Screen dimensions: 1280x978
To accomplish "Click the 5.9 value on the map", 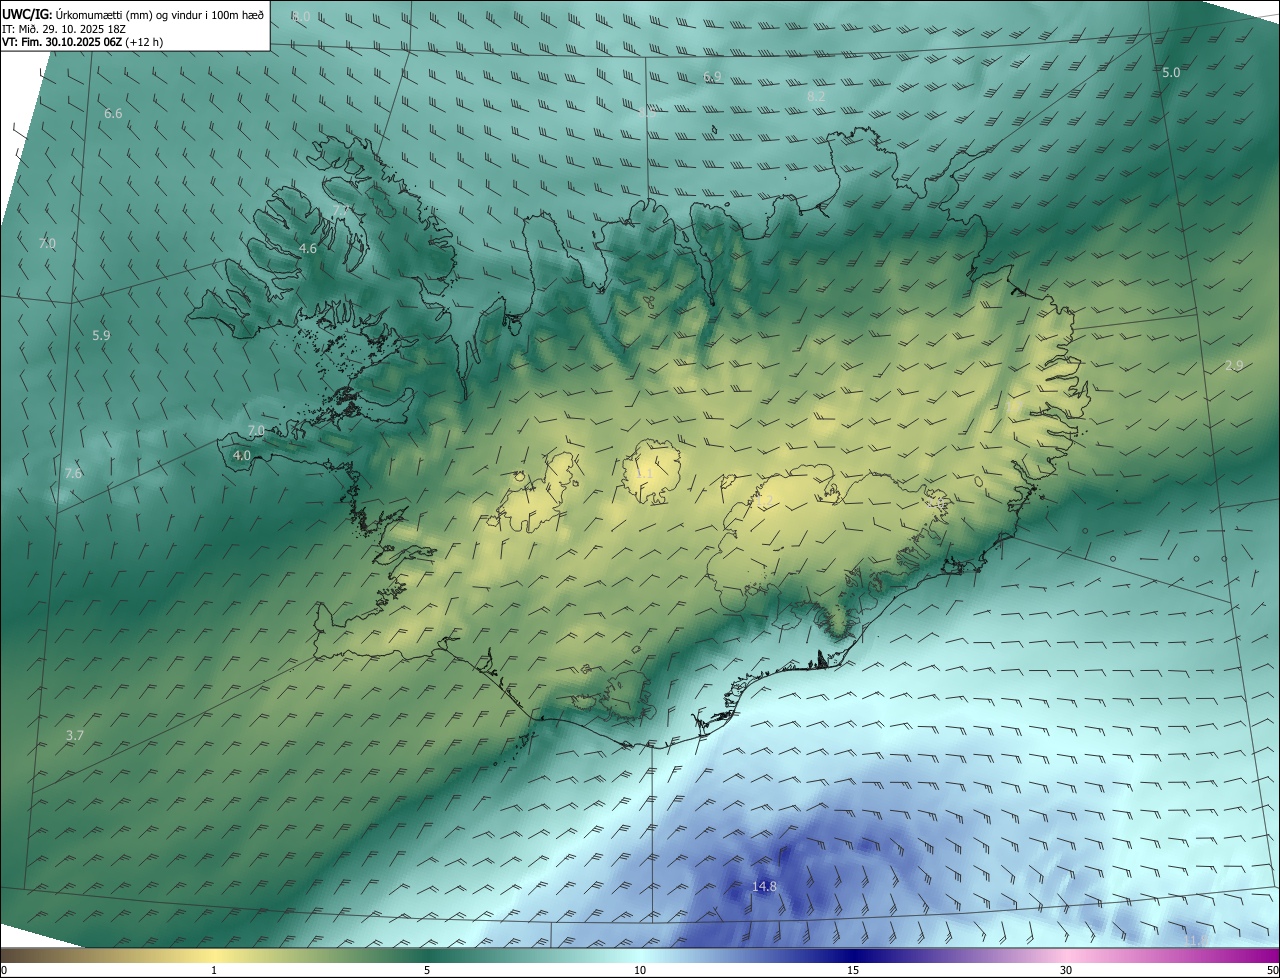I will (101, 336).
